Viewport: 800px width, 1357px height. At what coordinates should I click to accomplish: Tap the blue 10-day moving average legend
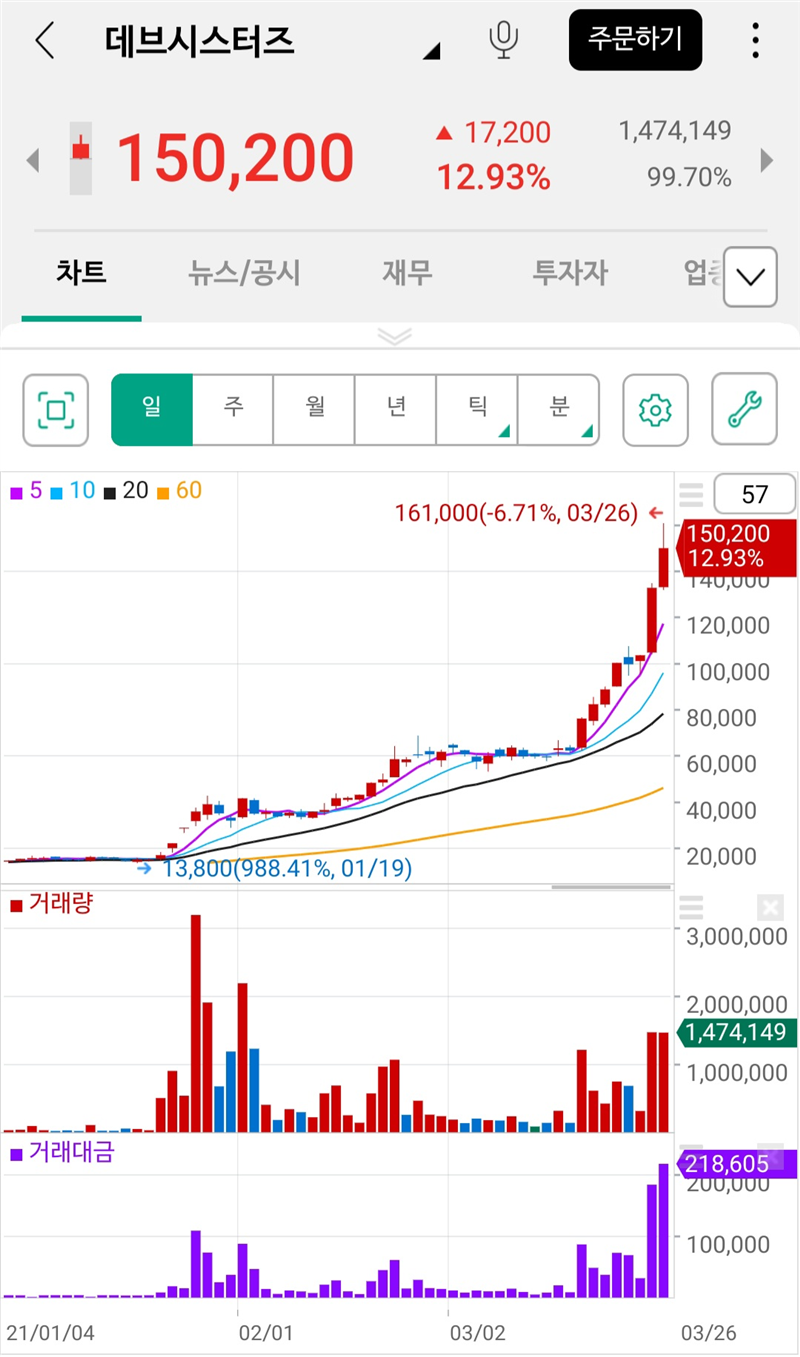(72, 491)
